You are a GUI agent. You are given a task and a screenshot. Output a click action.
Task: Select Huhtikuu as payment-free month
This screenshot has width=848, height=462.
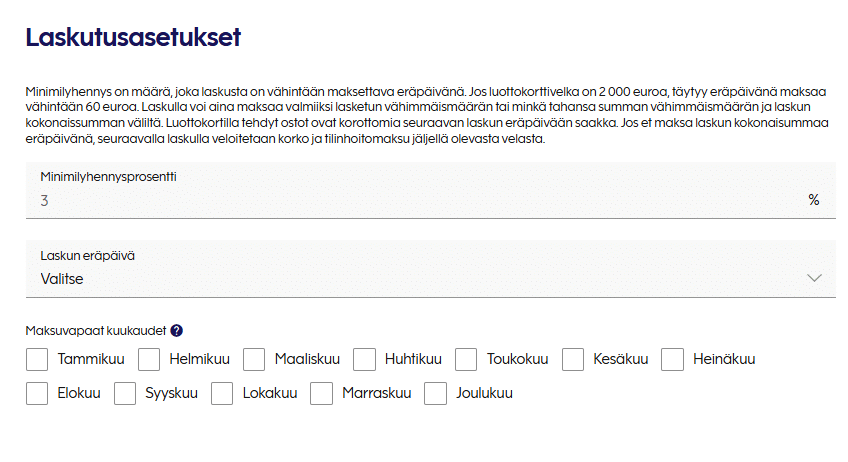click(365, 359)
